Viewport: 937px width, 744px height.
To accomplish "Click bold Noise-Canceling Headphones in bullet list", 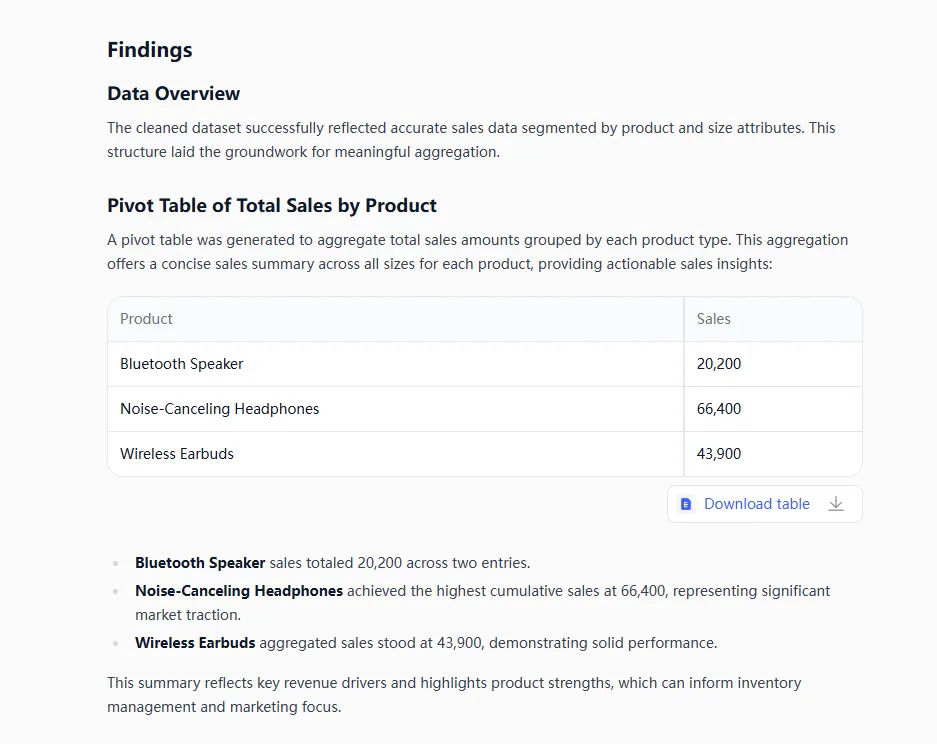I will (239, 591).
